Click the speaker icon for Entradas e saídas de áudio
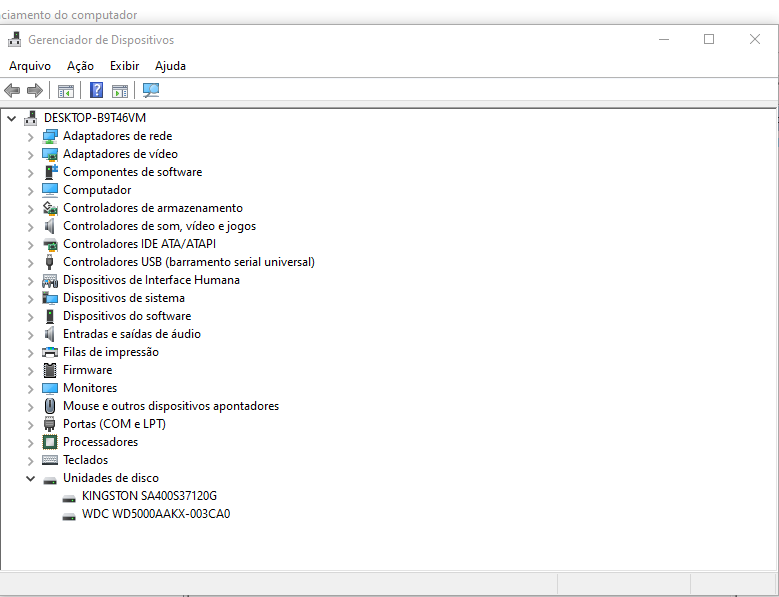 pyautogui.click(x=49, y=334)
